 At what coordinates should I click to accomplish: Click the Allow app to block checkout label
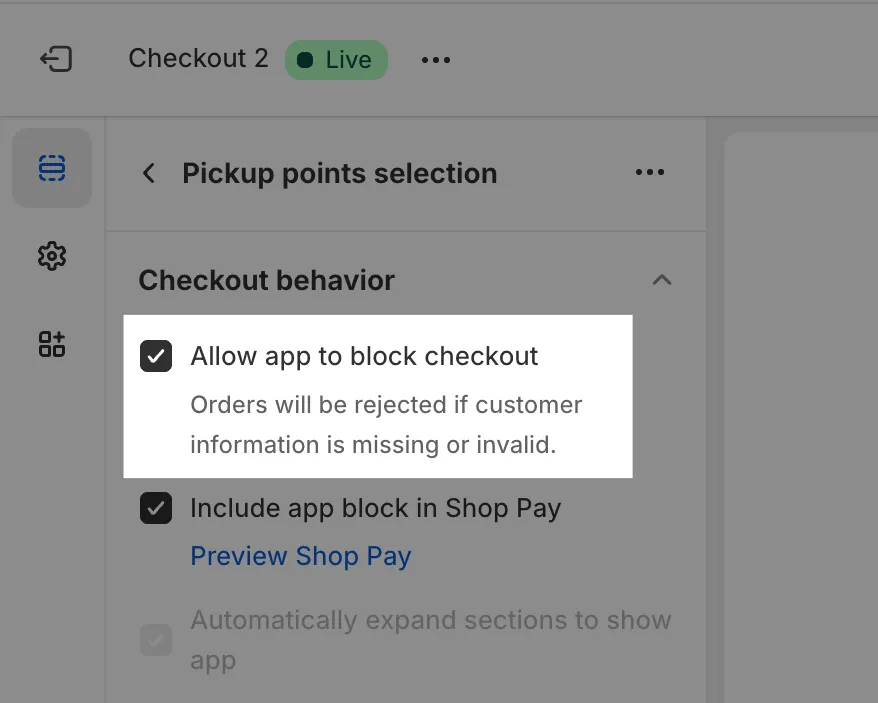[x=364, y=356]
